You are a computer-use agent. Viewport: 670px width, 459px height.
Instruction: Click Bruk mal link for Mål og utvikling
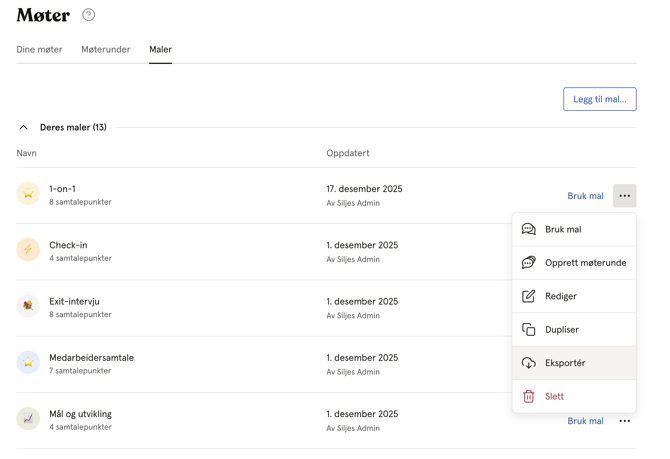click(x=585, y=421)
